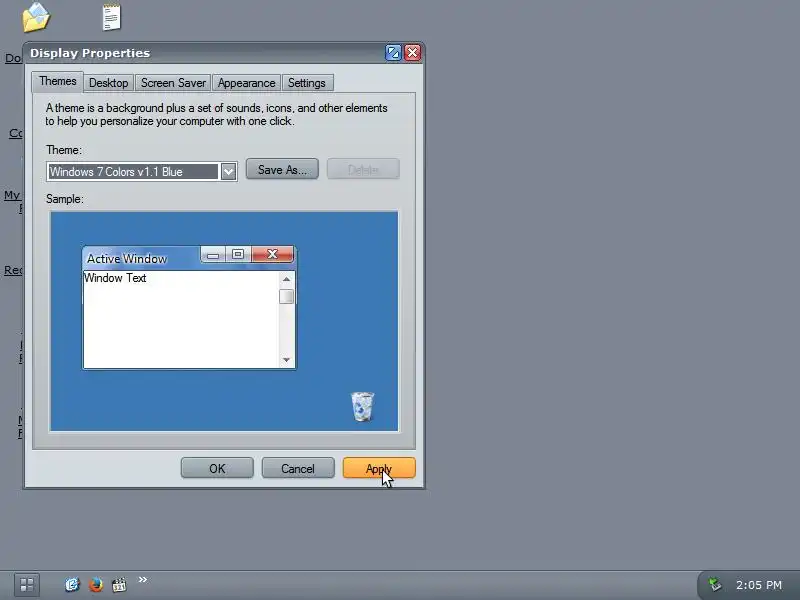This screenshot has width=800, height=600.
Task: Apply the selected theme
Action: pyautogui.click(x=379, y=468)
